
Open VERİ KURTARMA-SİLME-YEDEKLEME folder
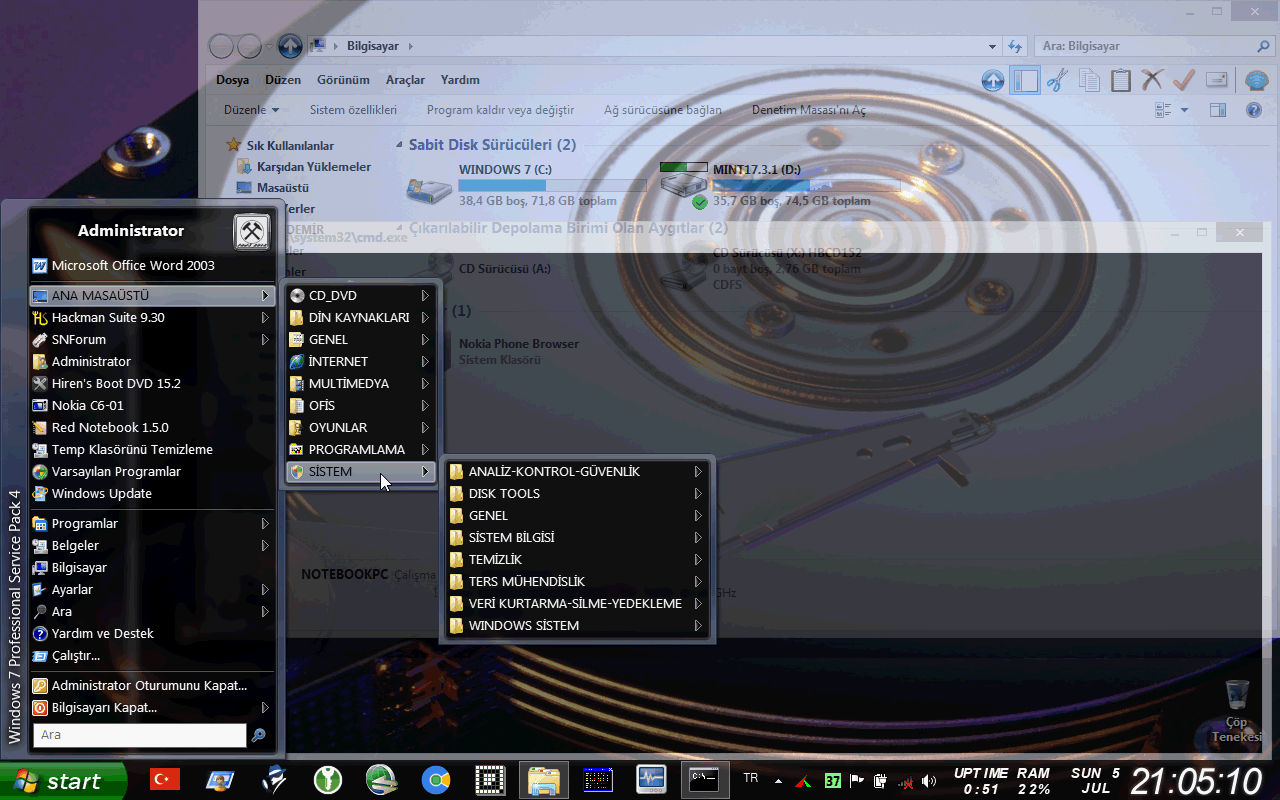tap(577, 604)
